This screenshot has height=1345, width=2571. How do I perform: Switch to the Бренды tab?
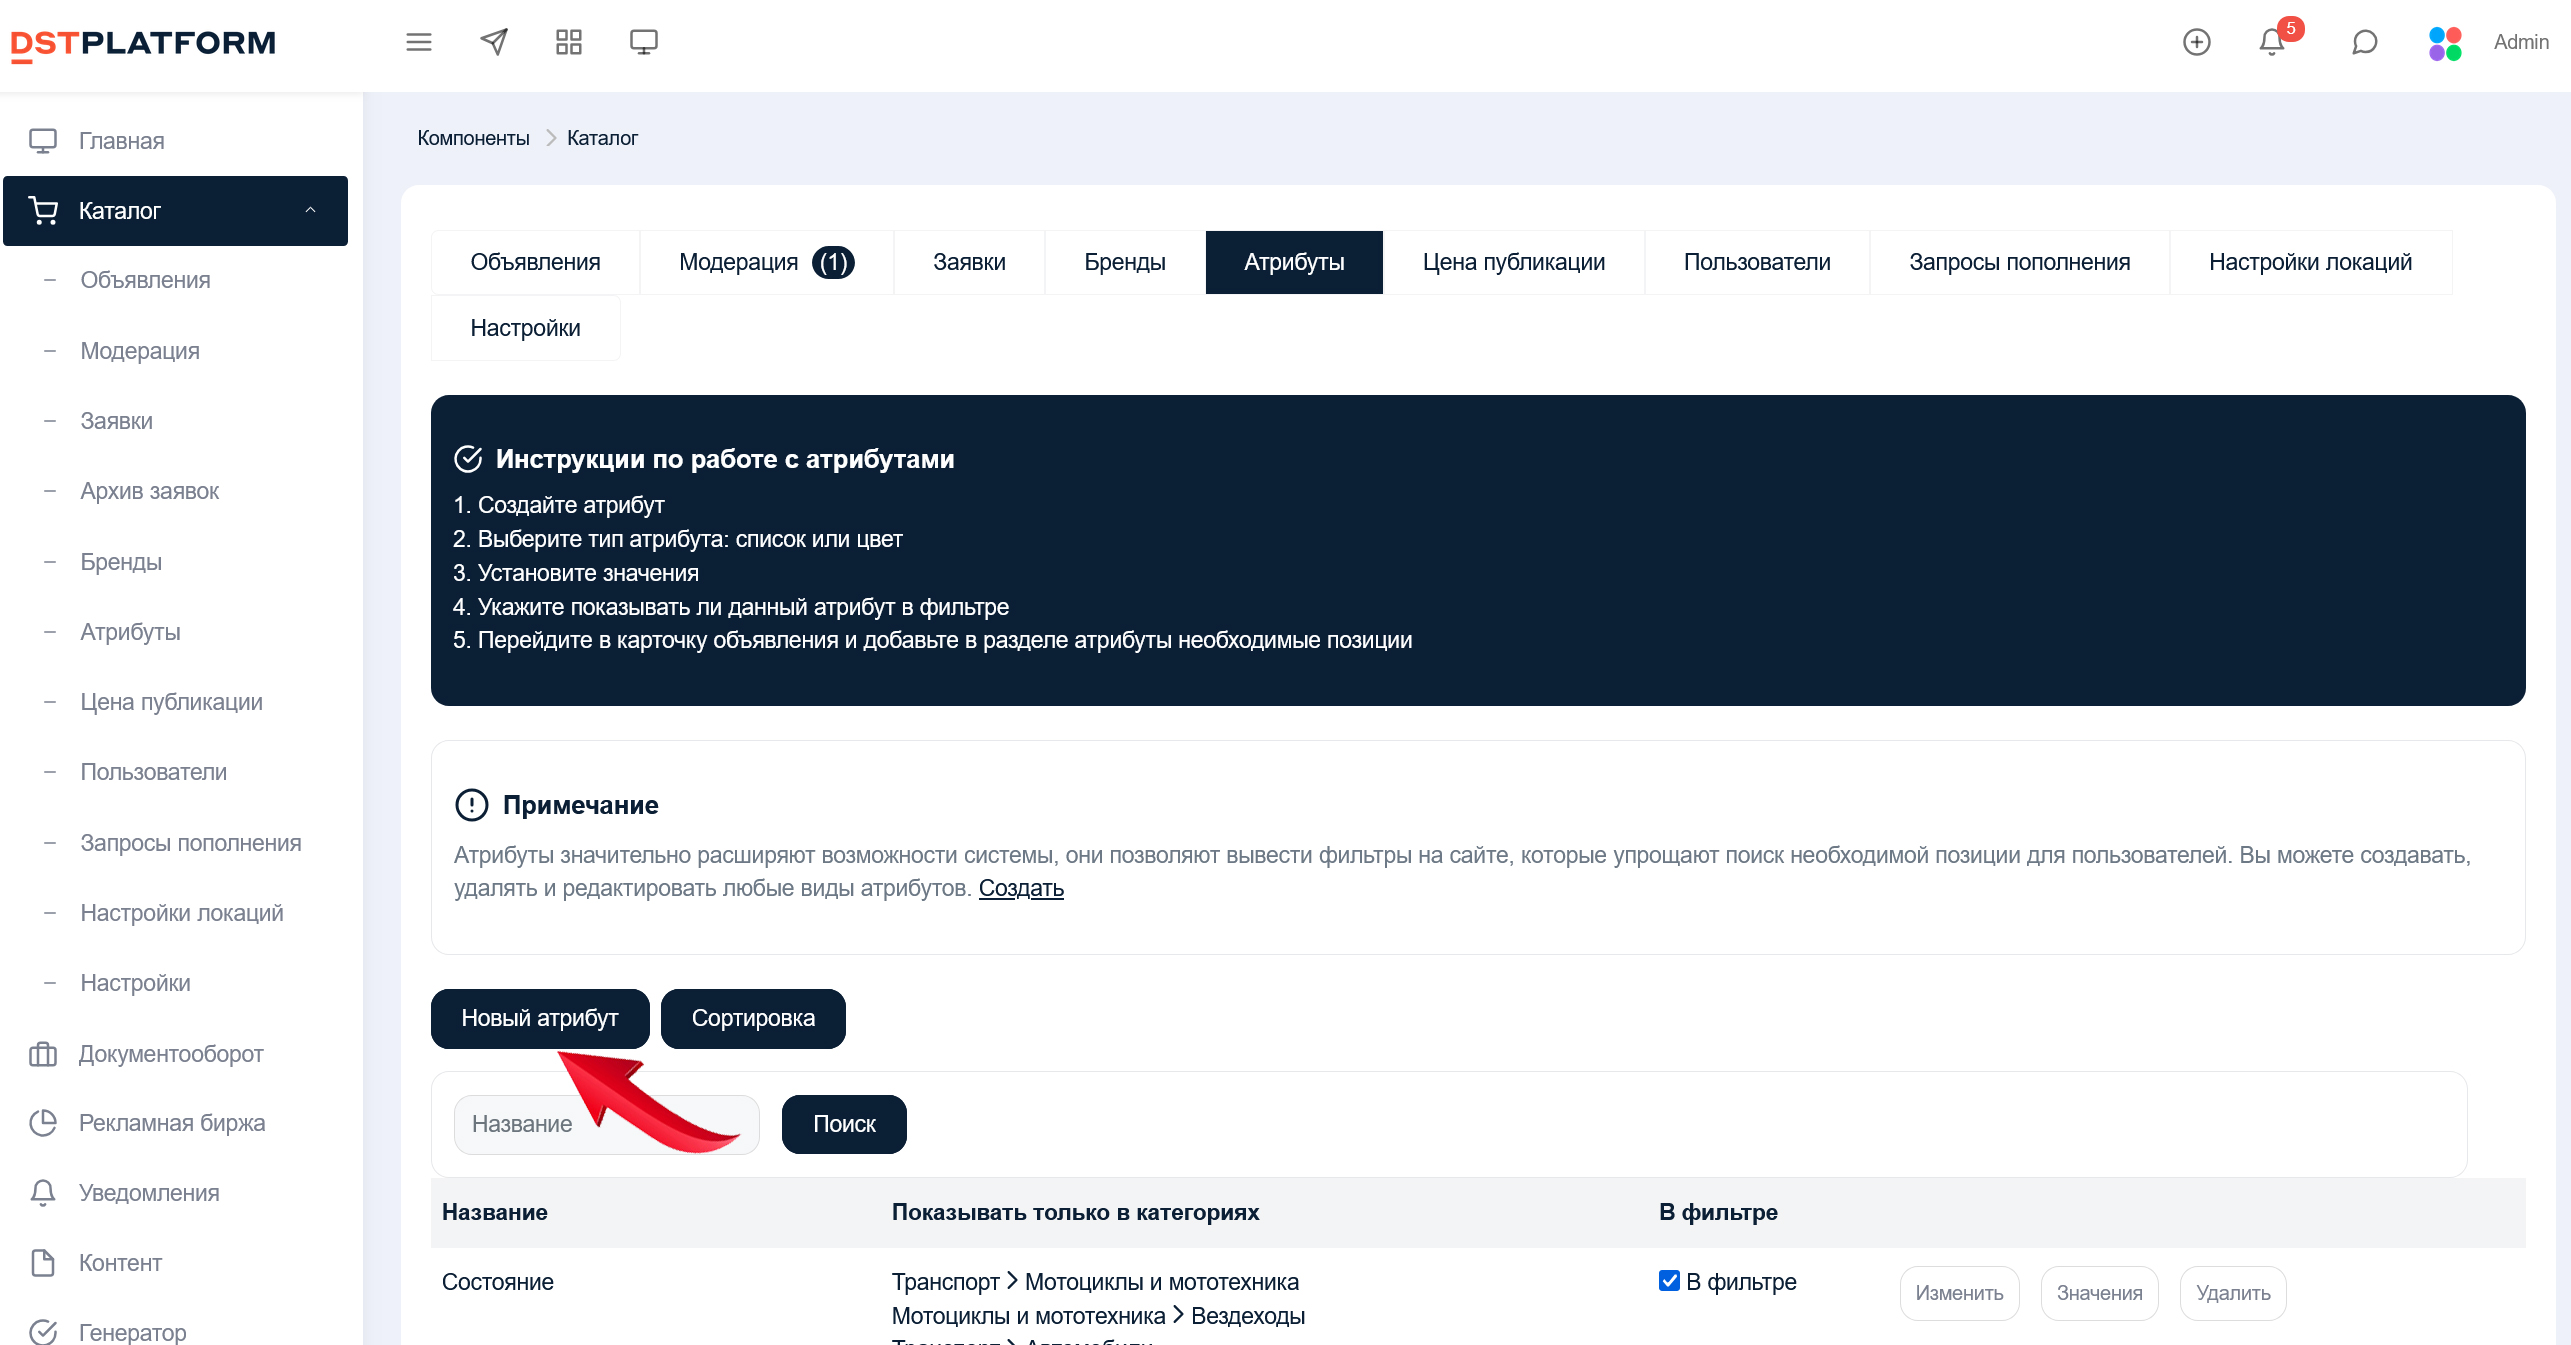1124,262
